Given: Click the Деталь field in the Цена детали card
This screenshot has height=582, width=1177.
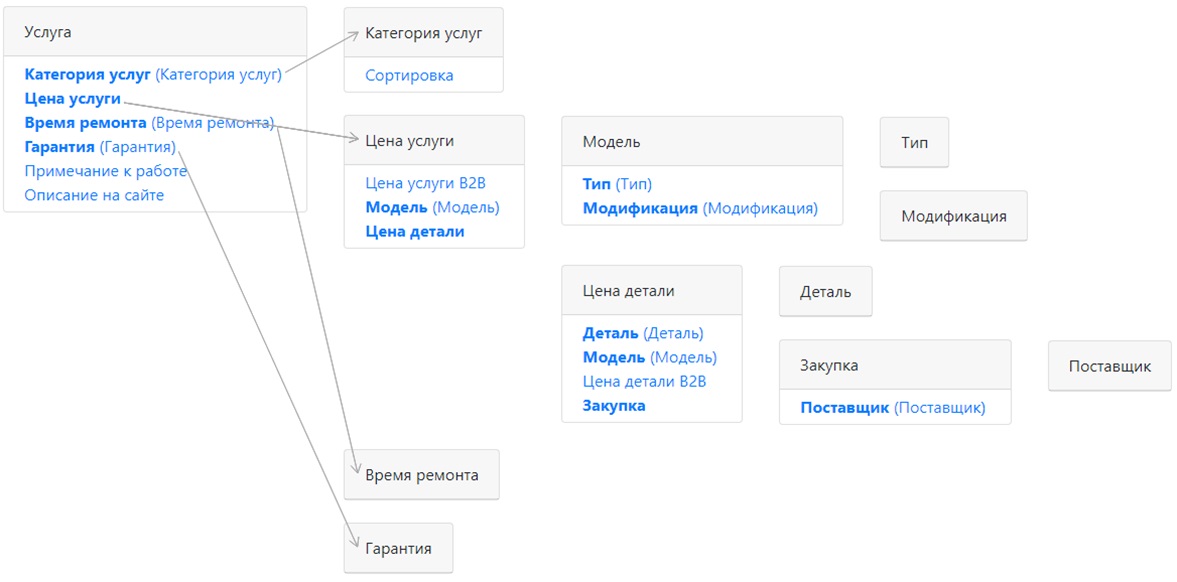Looking at the screenshot, I should click(643, 333).
